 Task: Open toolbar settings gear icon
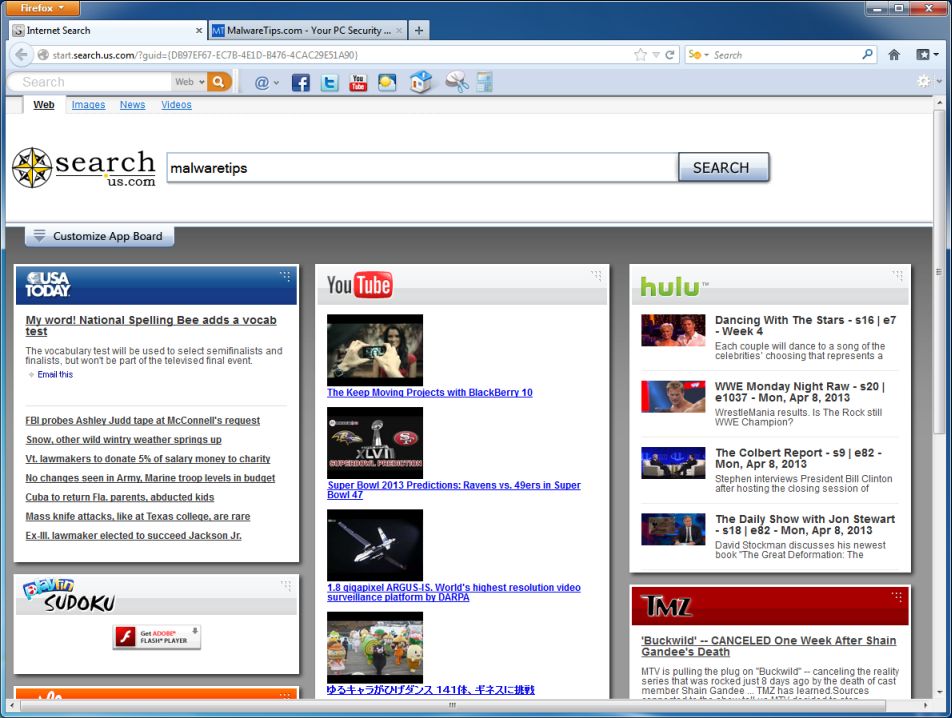pos(923,81)
